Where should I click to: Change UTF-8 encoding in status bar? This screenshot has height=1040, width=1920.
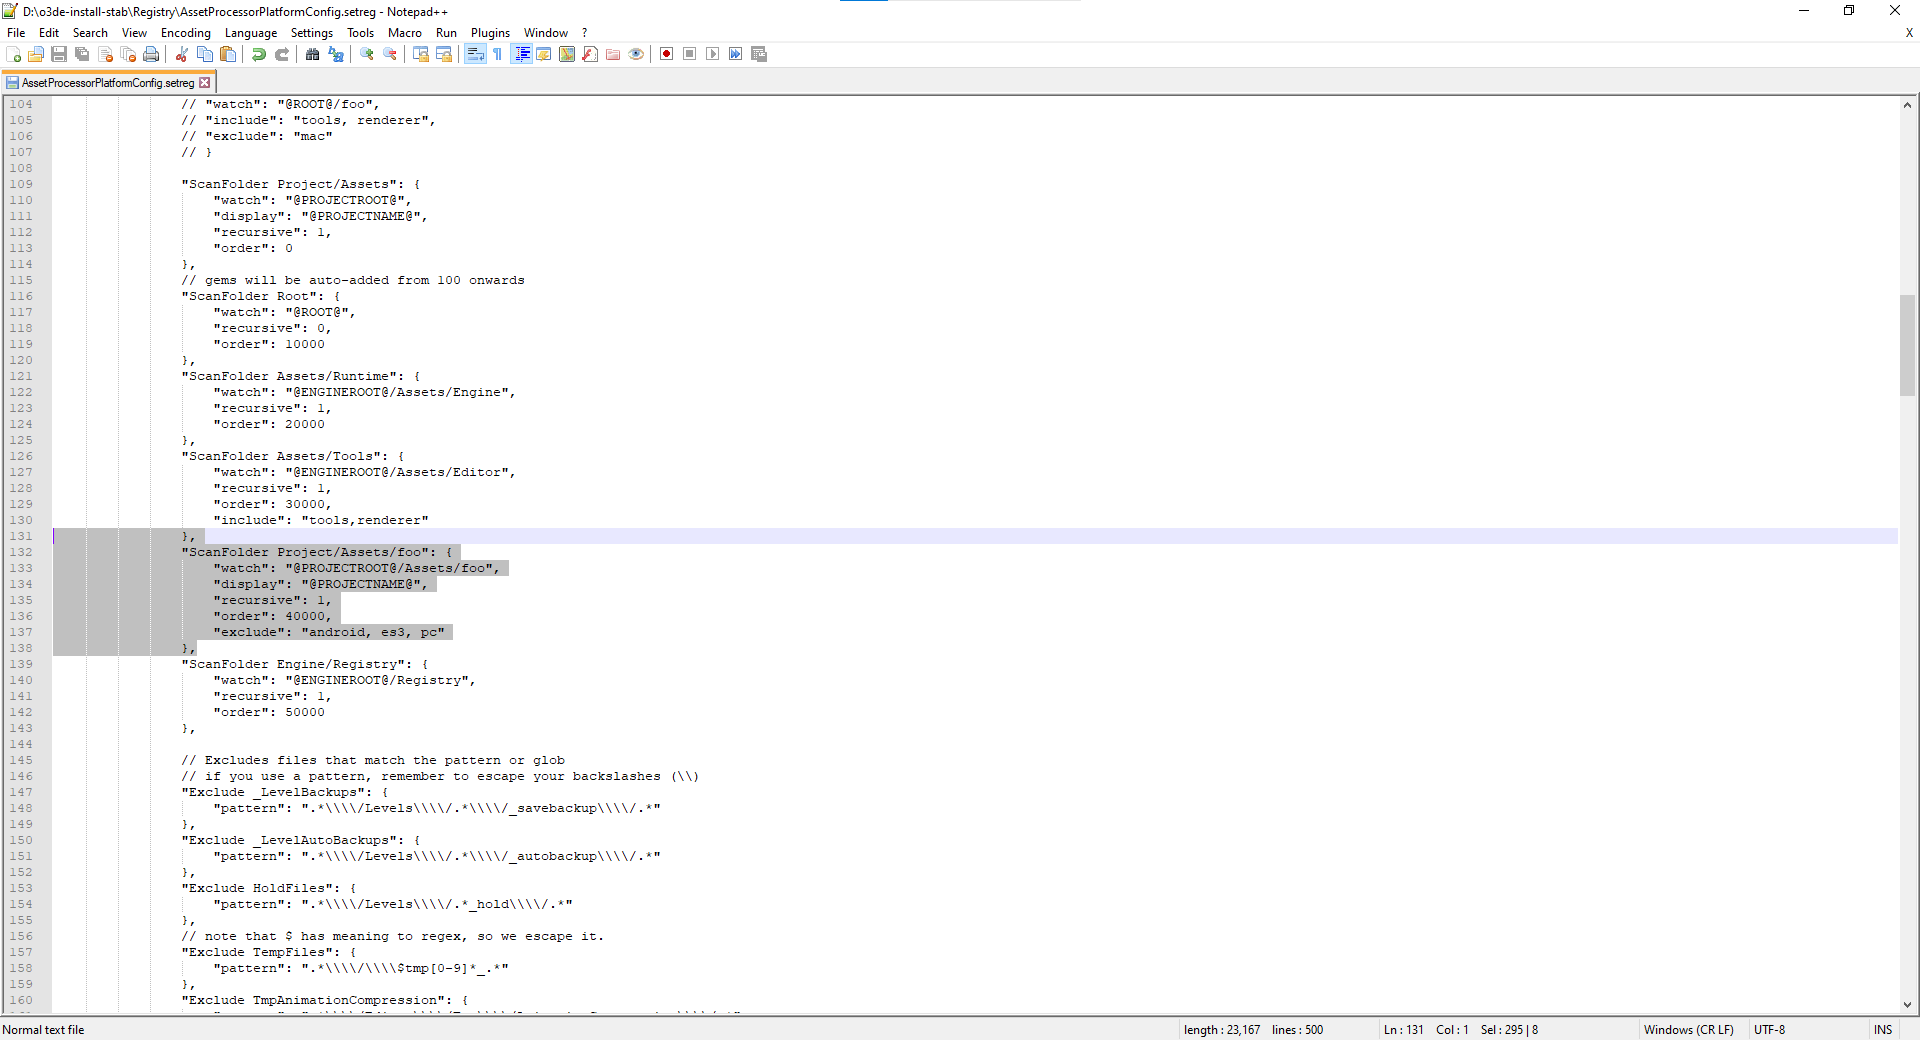click(1770, 1030)
